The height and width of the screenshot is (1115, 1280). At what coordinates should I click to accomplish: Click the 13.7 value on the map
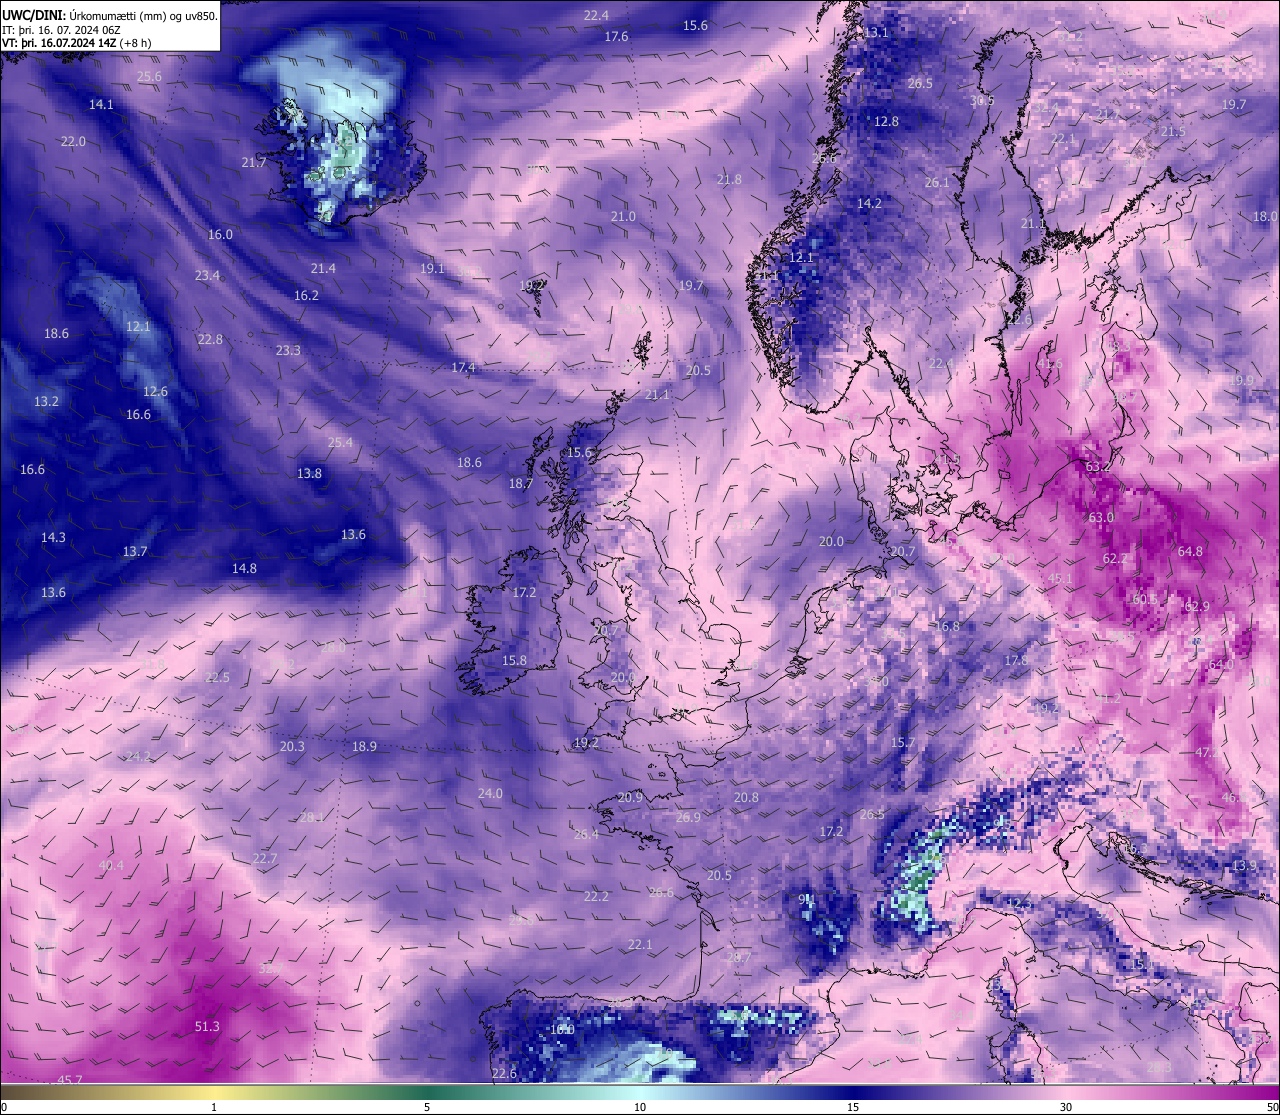coord(135,551)
